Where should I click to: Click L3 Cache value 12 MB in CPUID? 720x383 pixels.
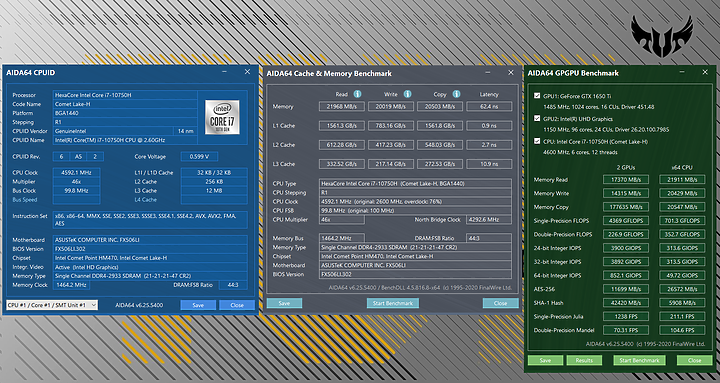(214, 191)
